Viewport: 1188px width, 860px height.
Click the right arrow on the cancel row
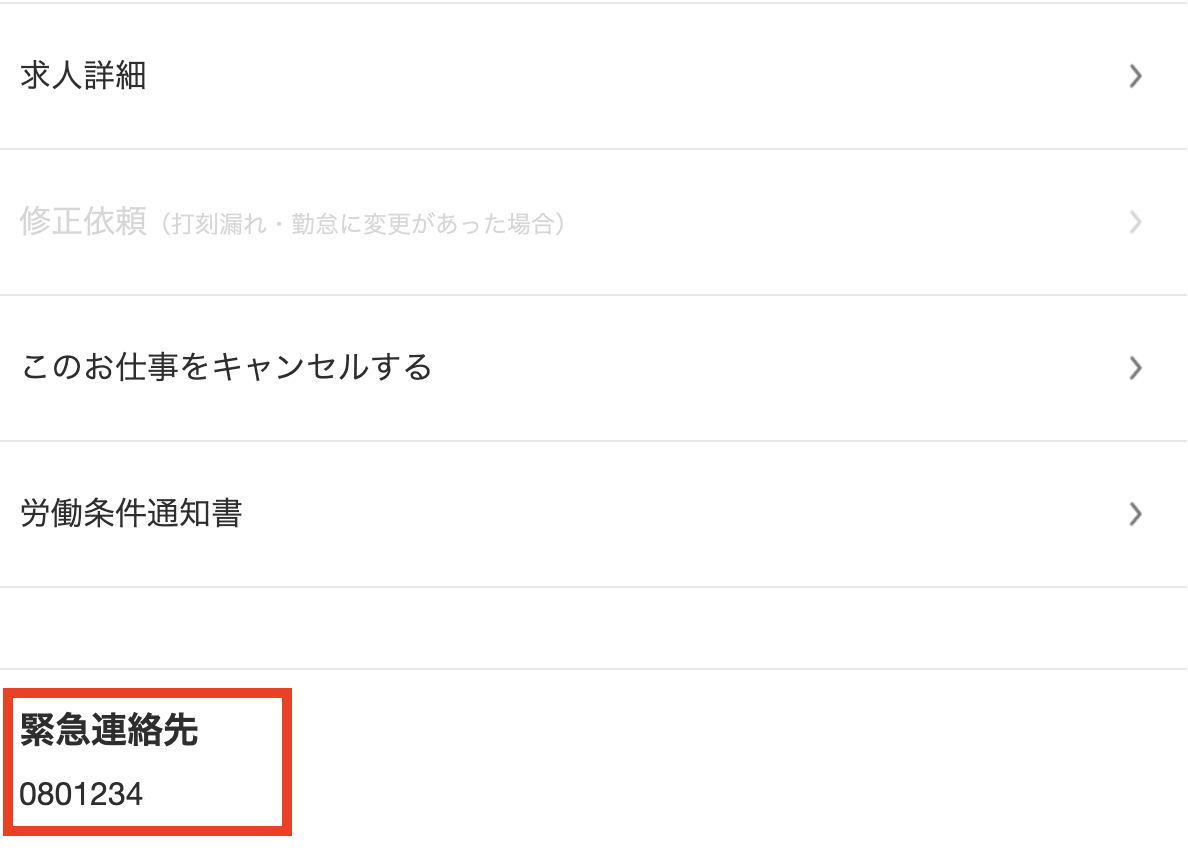tap(1135, 368)
